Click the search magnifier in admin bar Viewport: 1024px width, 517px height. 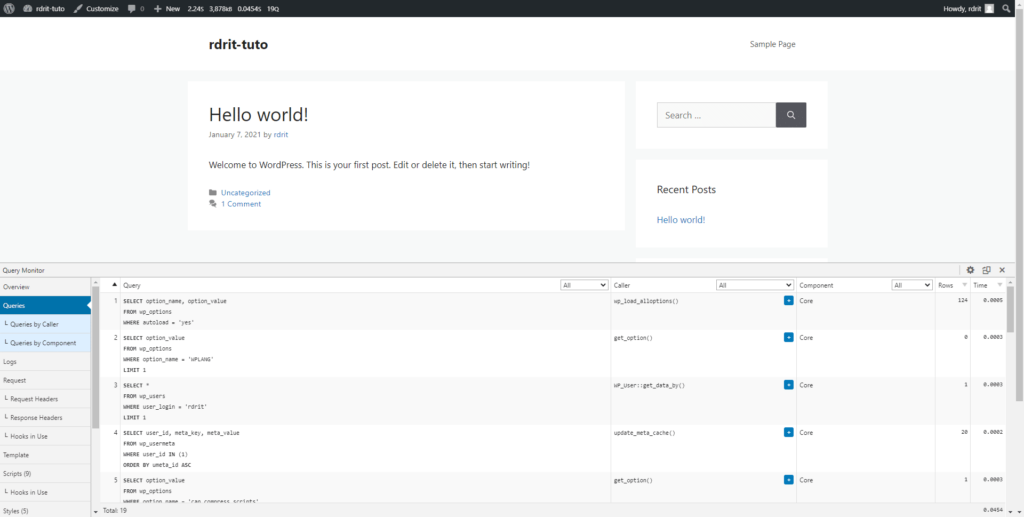pyautogui.click(x=1007, y=8)
